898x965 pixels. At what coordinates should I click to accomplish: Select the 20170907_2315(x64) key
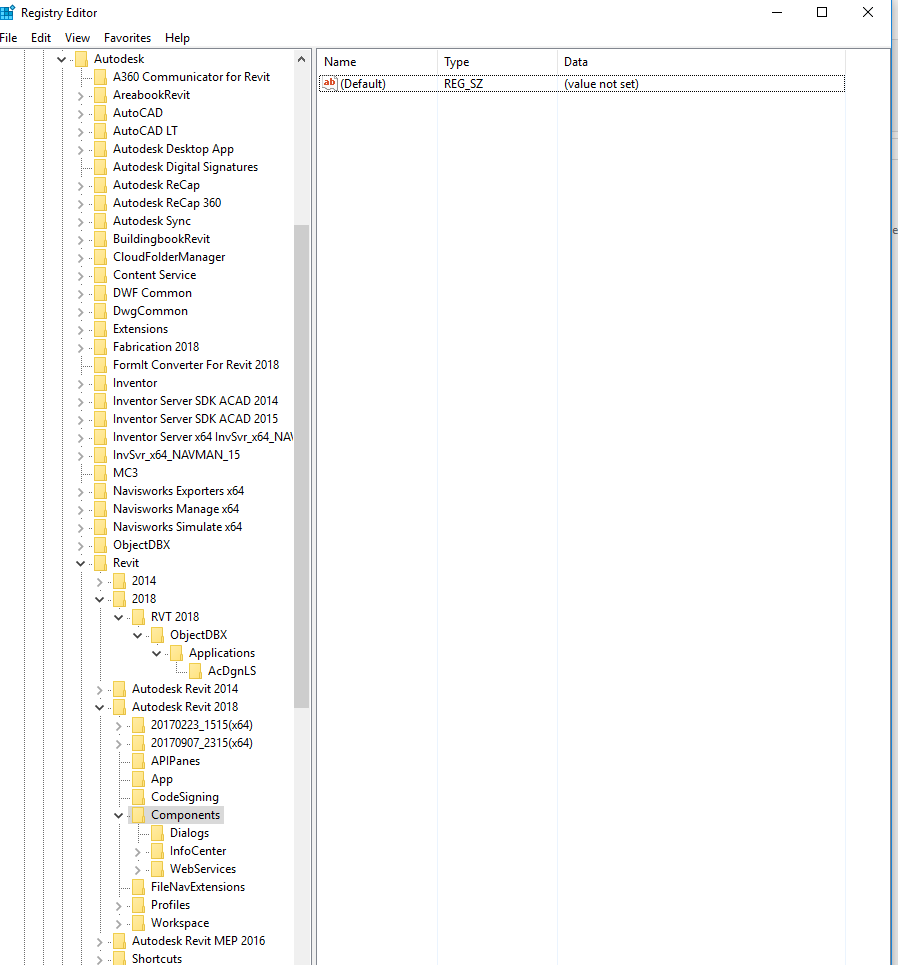click(202, 743)
